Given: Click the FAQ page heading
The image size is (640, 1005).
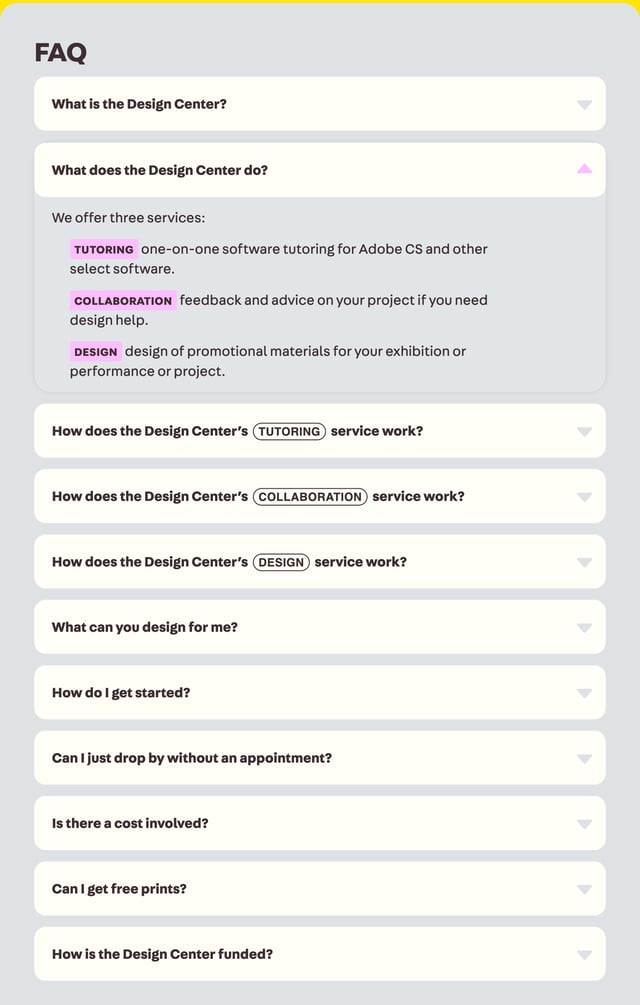Looking at the screenshot, I should 61,53.
